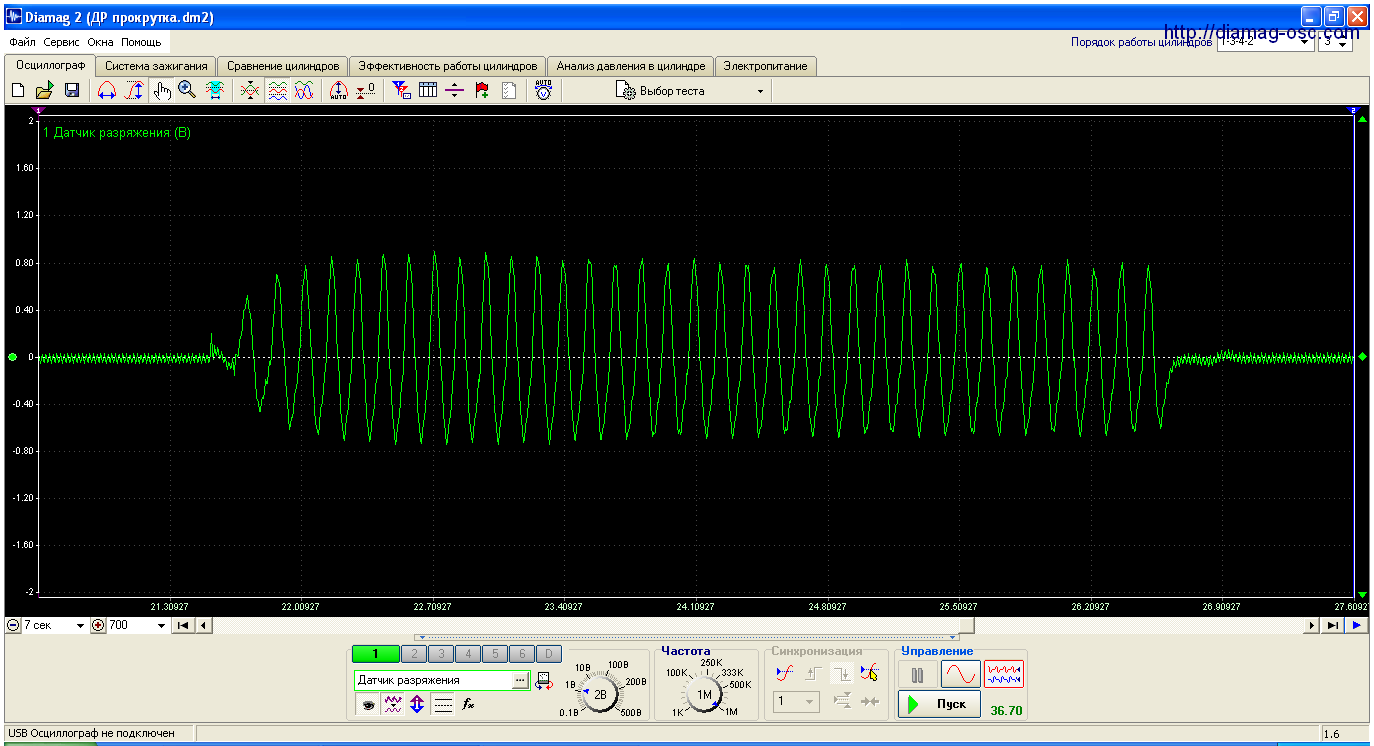The height and width of the screenshot is (746, 1374).
Task: Click the channel signal inversion icon
Action: click(543, 681)
